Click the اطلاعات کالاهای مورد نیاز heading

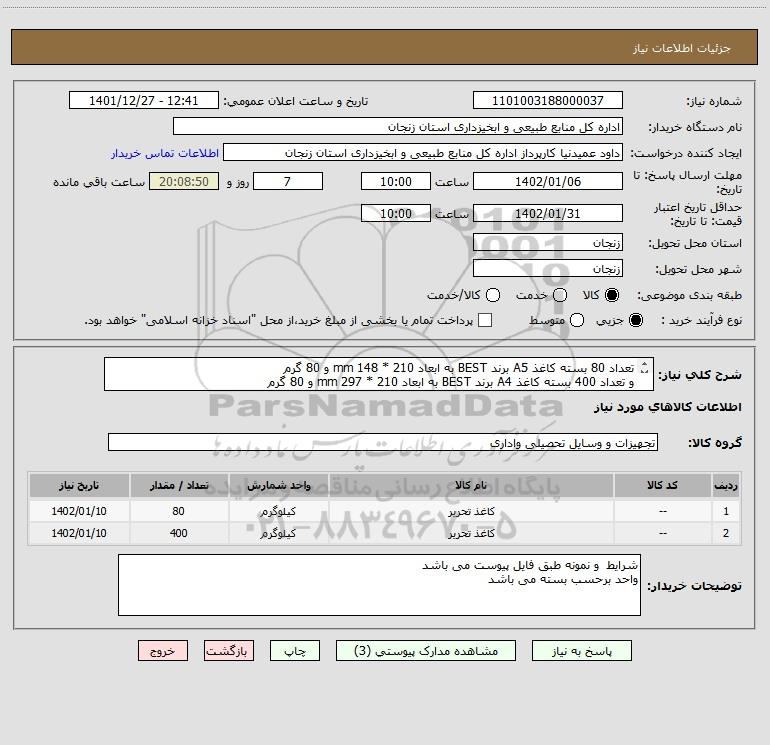click(x=668, y=407)
